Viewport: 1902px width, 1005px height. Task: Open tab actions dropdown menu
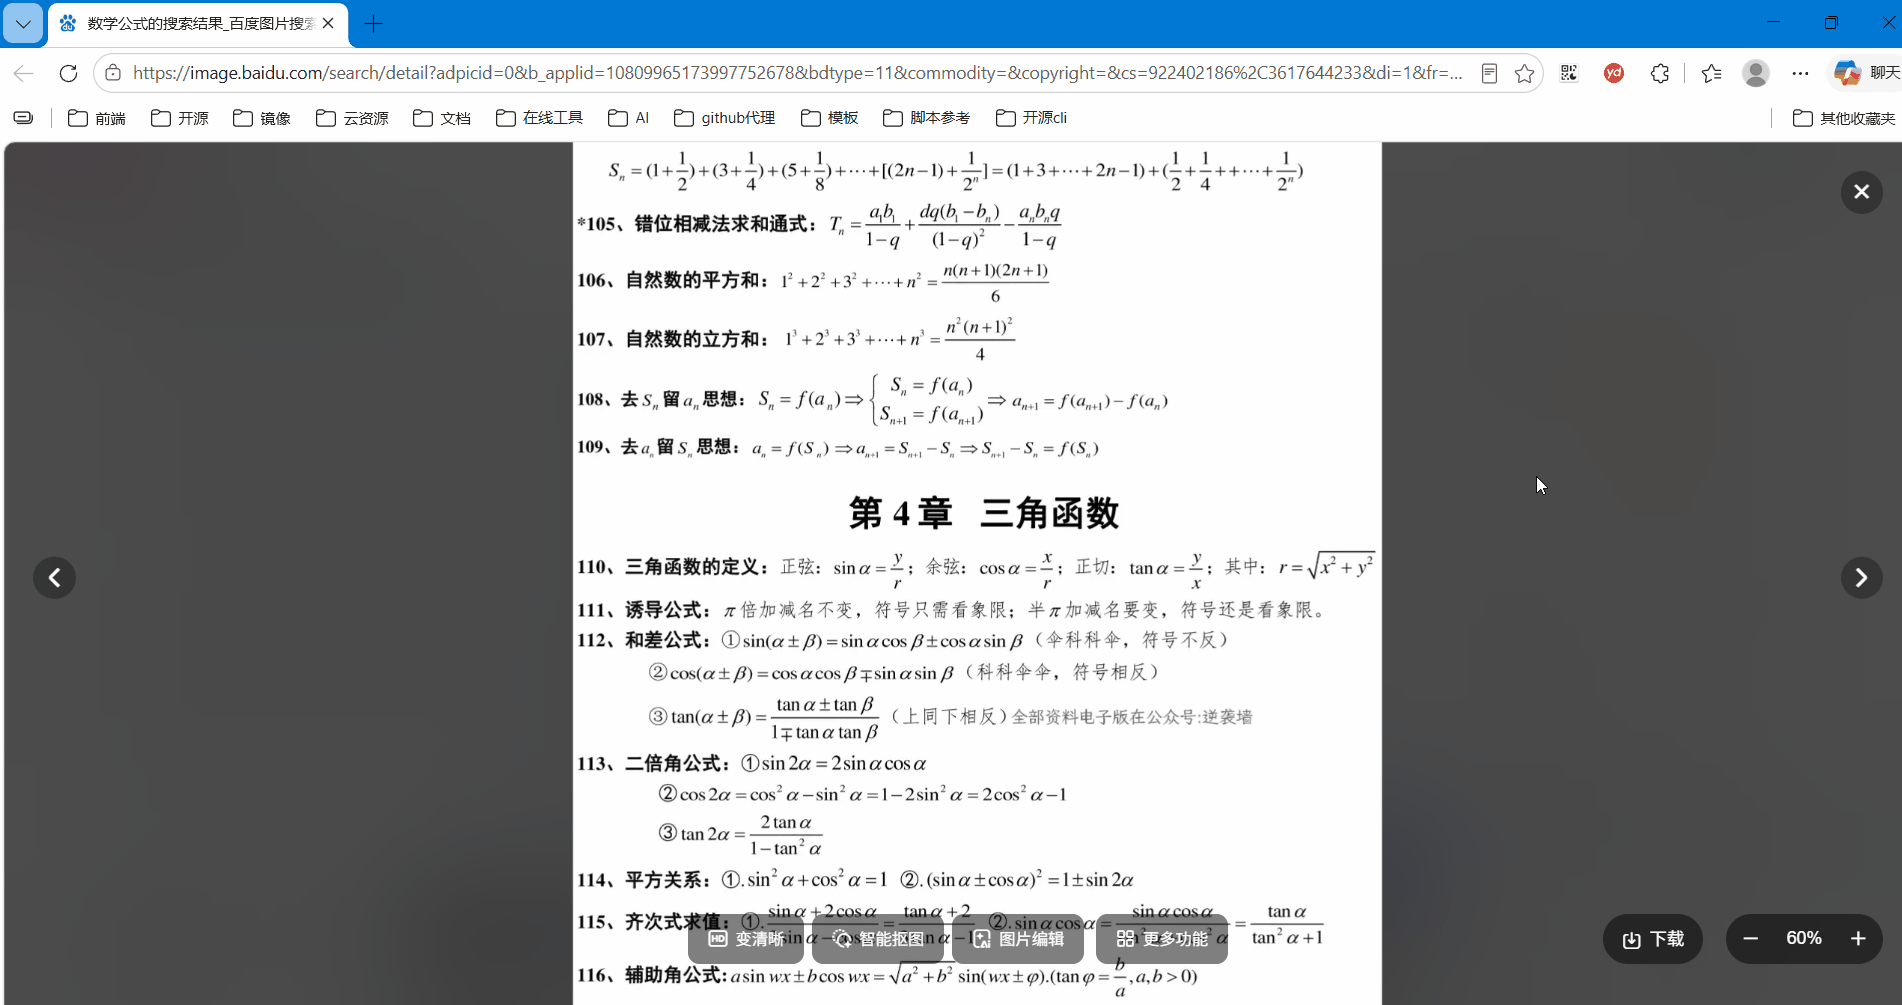[x=23, y=23]
